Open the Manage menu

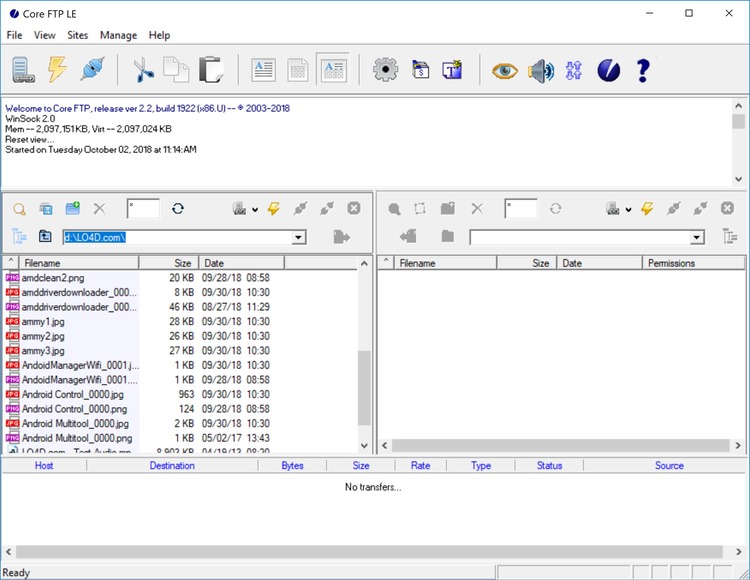point(119,35)
